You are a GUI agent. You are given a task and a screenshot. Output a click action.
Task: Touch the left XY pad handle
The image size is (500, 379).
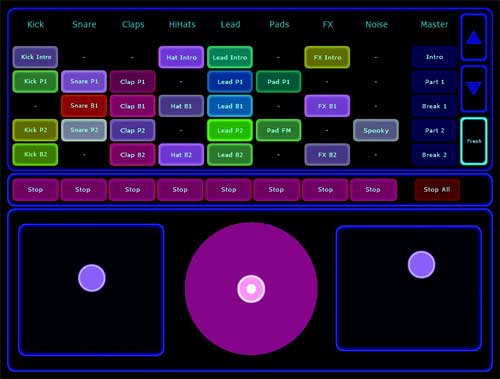[x=92, y=278]
